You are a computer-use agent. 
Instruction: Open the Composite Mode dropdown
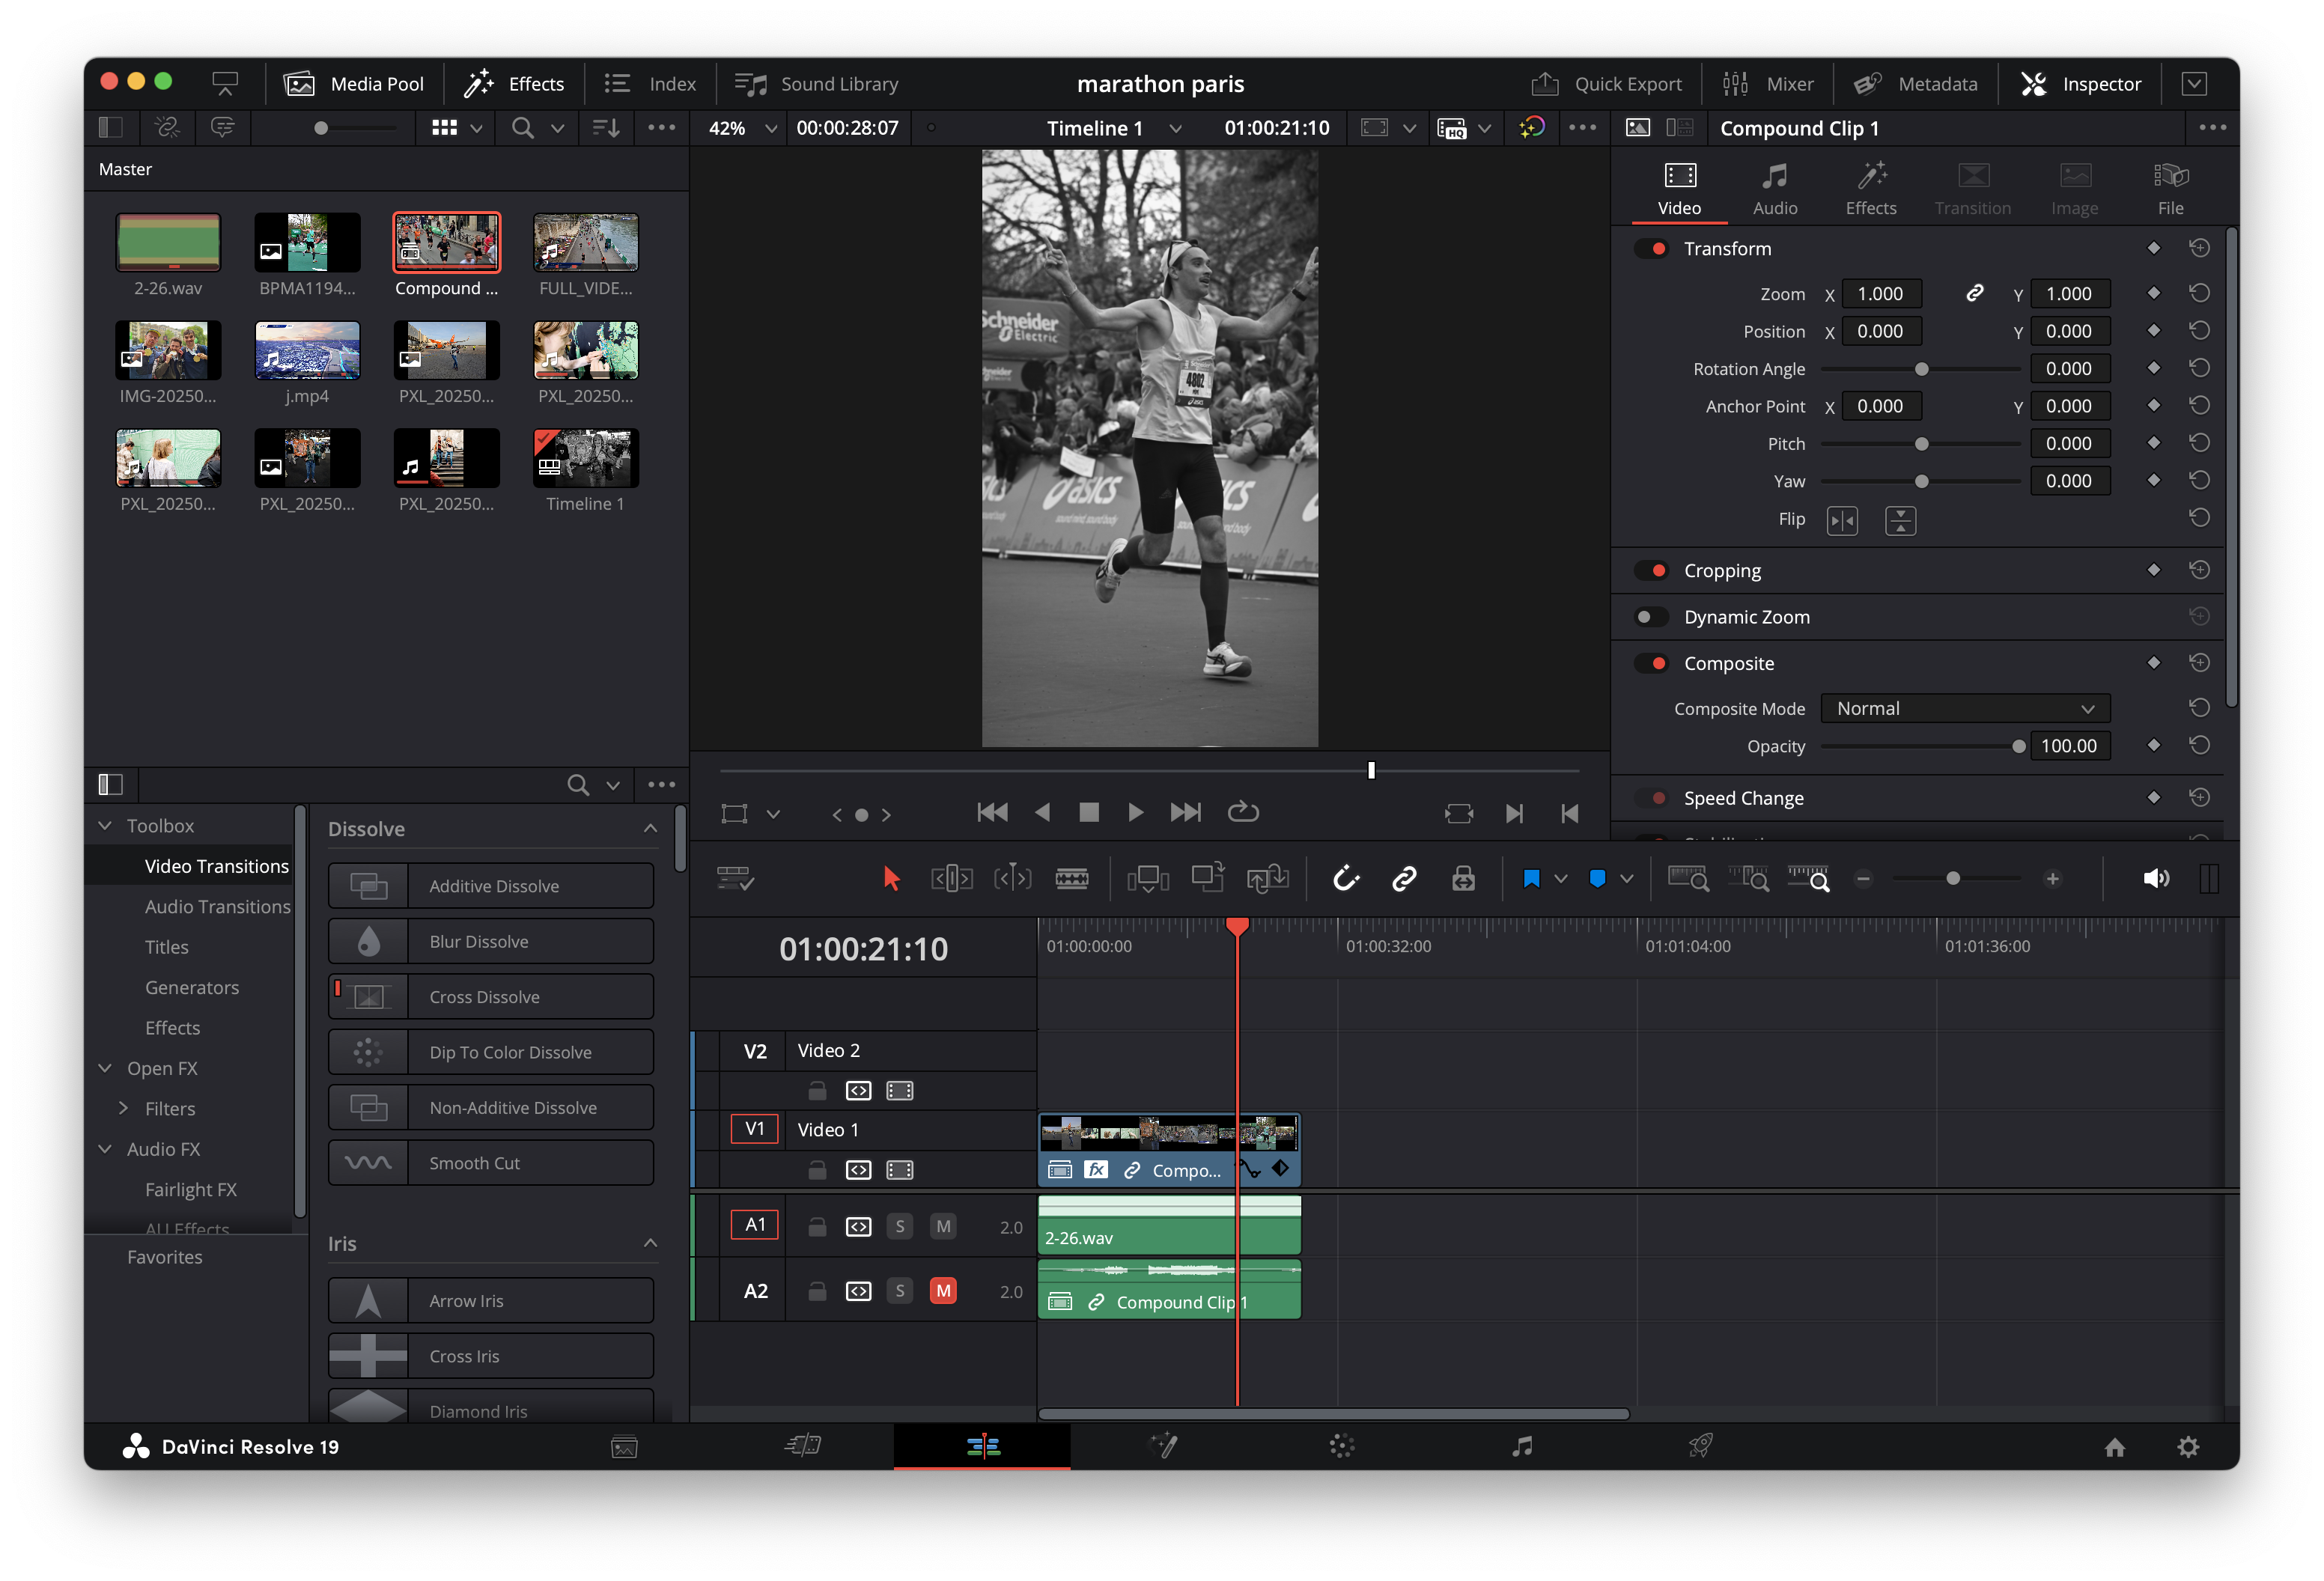tap(1965, 708)
